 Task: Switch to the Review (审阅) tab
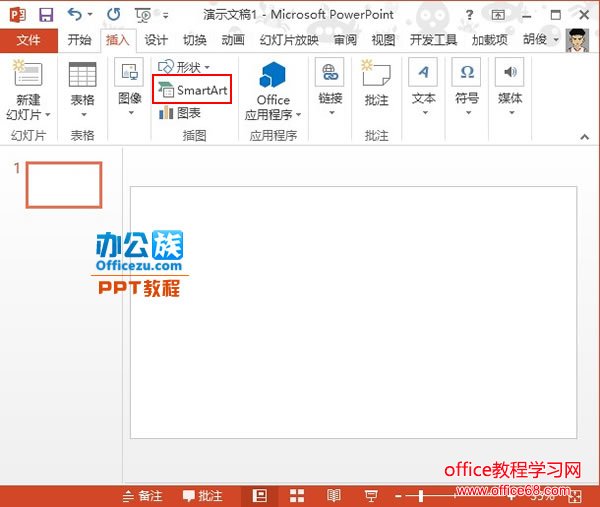[345, 40]
